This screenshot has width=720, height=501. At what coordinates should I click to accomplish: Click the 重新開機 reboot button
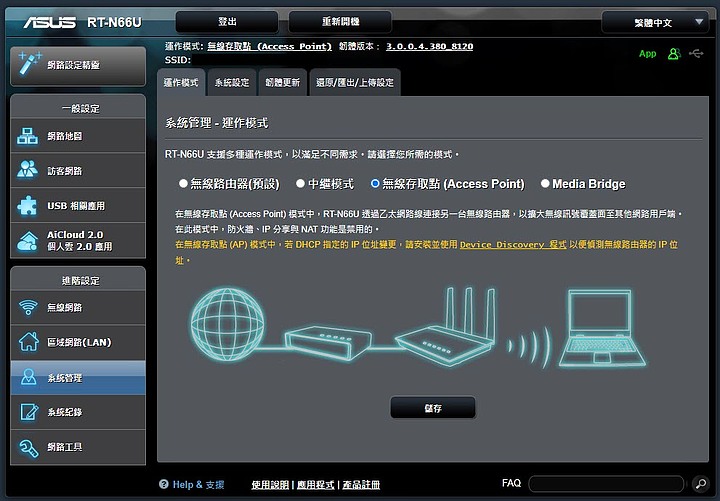coord(340,22)
